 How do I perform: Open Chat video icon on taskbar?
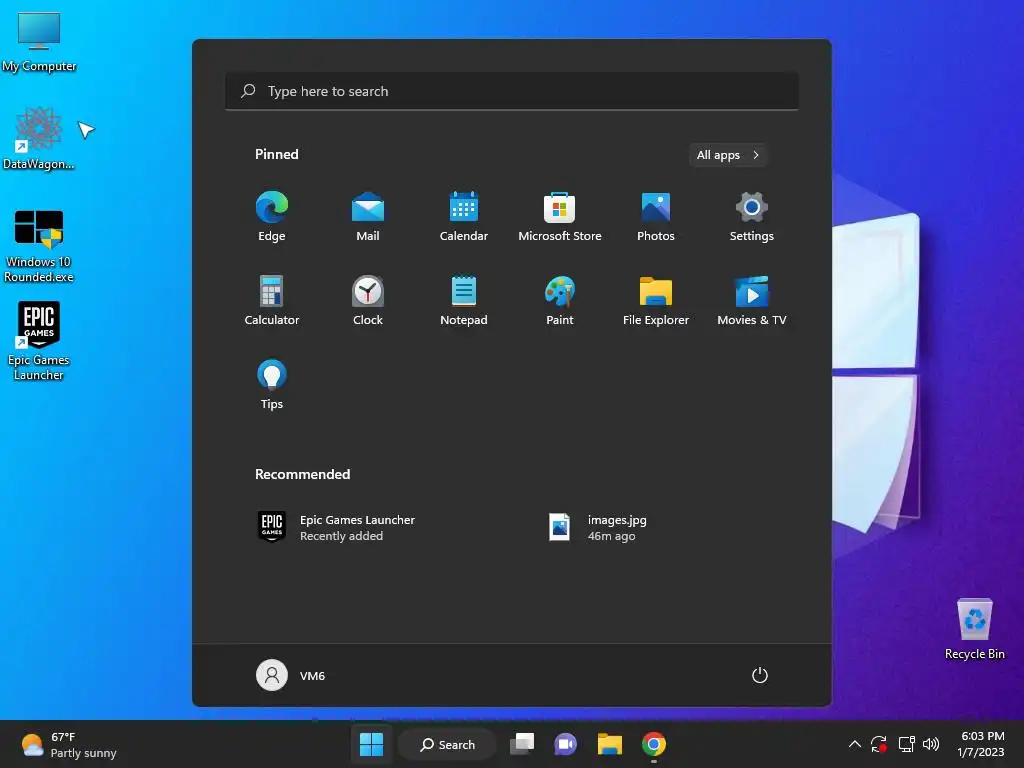pos(566,744)
